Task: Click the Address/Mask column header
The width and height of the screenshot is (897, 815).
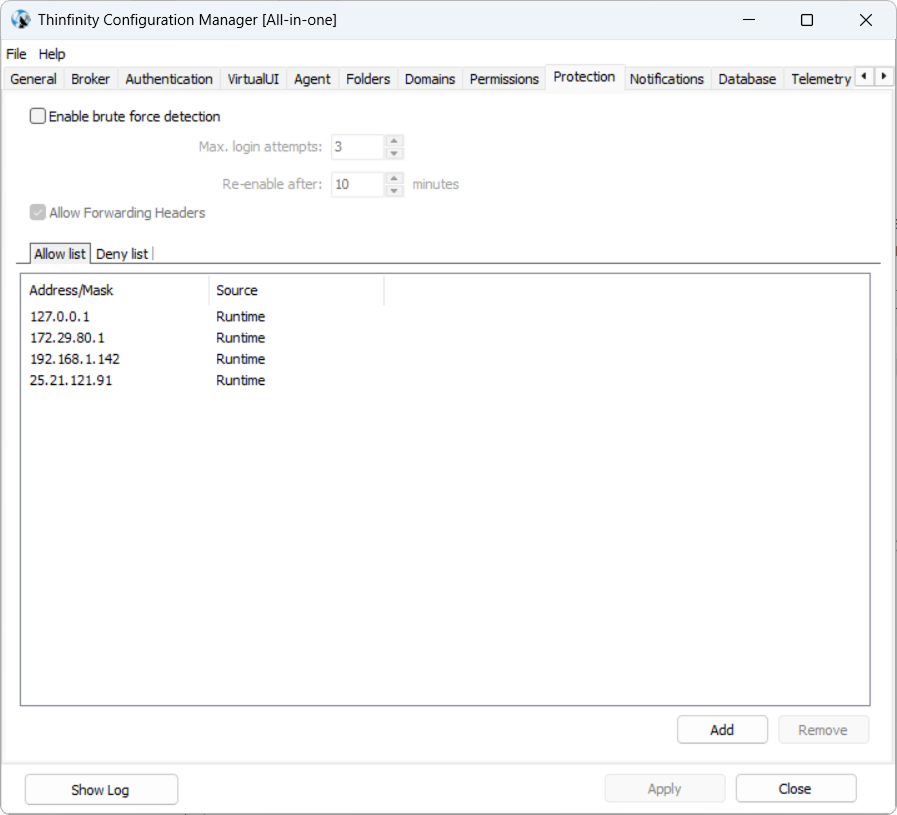Action: click(x=116, y=290)
